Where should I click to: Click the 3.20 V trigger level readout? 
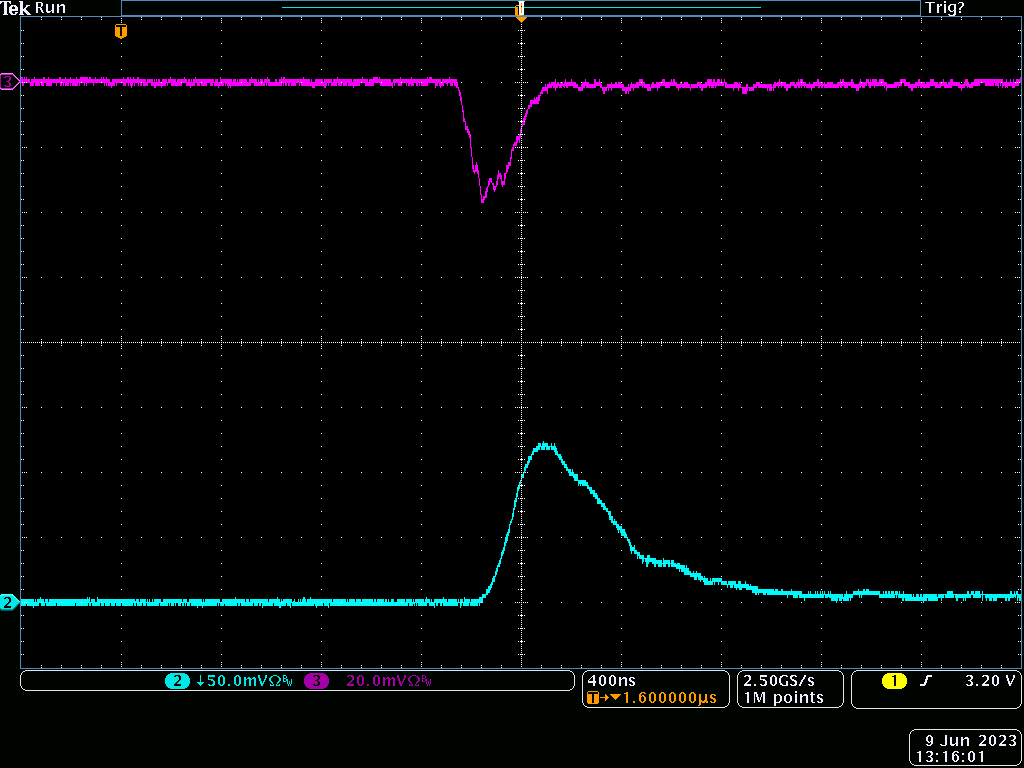[x=990, y=681]
